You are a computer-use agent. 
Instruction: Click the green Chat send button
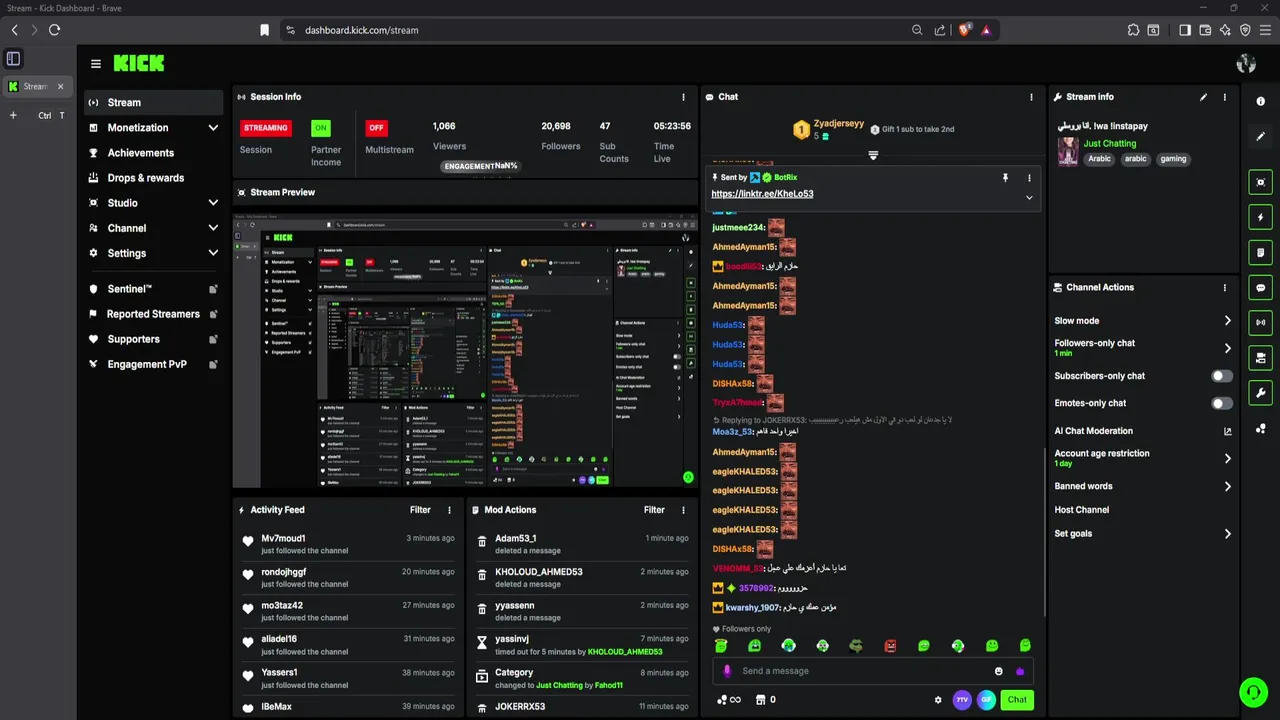[x=1017, y=700]
